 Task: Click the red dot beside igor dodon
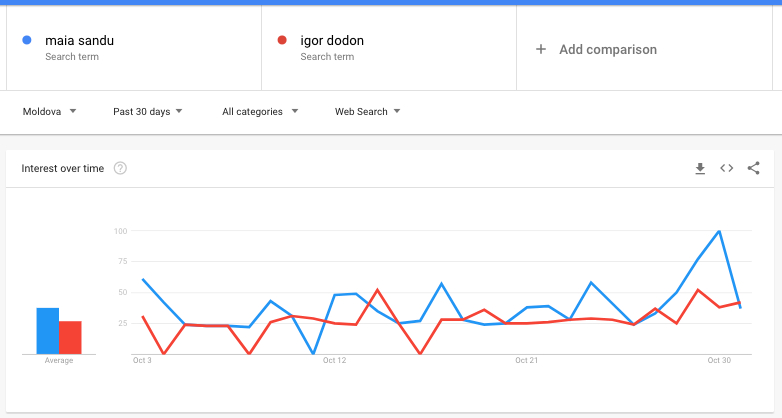pyautogui.click(x=282, y=40)
